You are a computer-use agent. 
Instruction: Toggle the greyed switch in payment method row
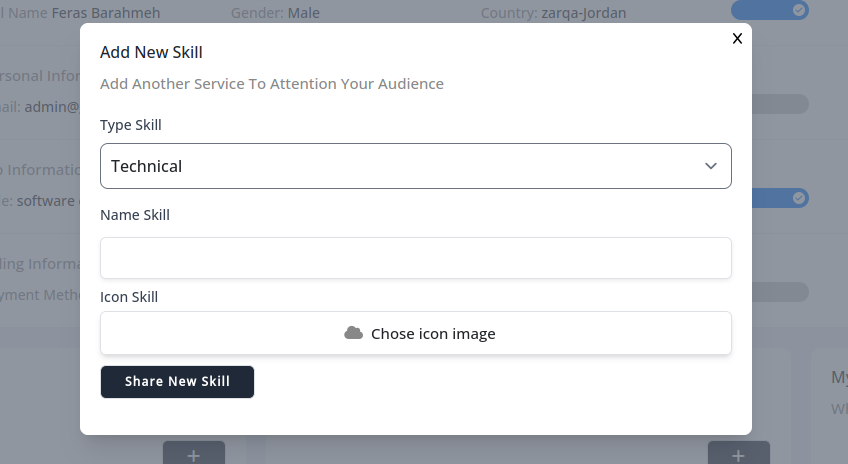(x=780, y=292)
